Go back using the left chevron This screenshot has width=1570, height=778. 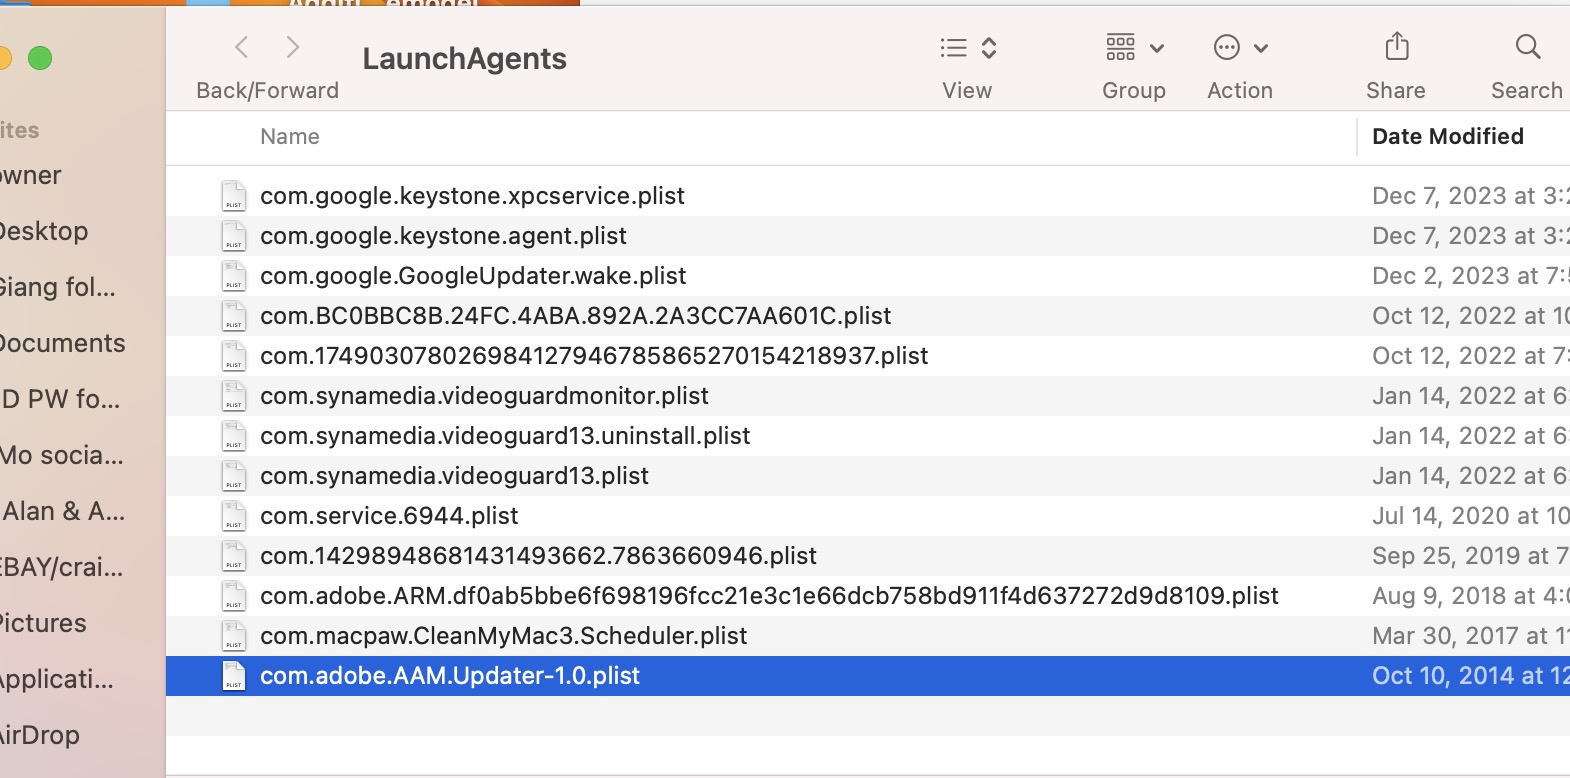(241, 47)
